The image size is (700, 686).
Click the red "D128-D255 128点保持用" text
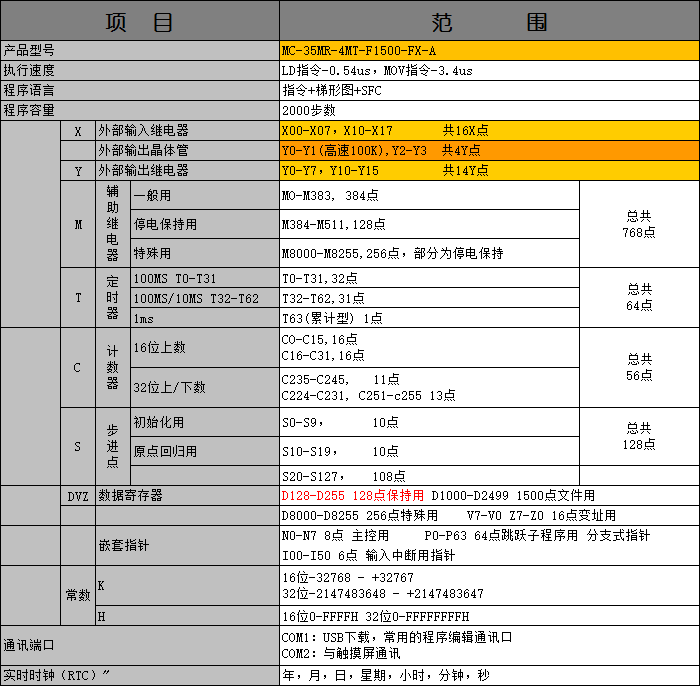coord(354,495)
